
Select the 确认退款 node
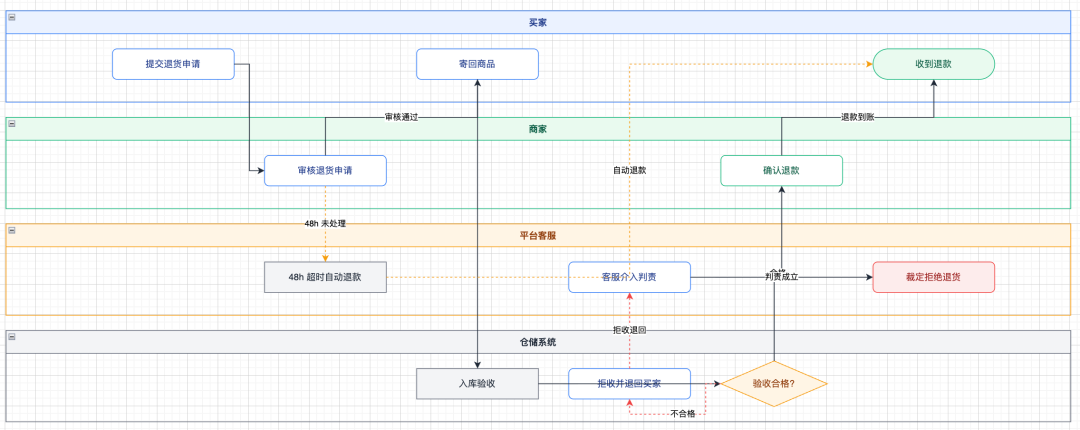[782, 170]
